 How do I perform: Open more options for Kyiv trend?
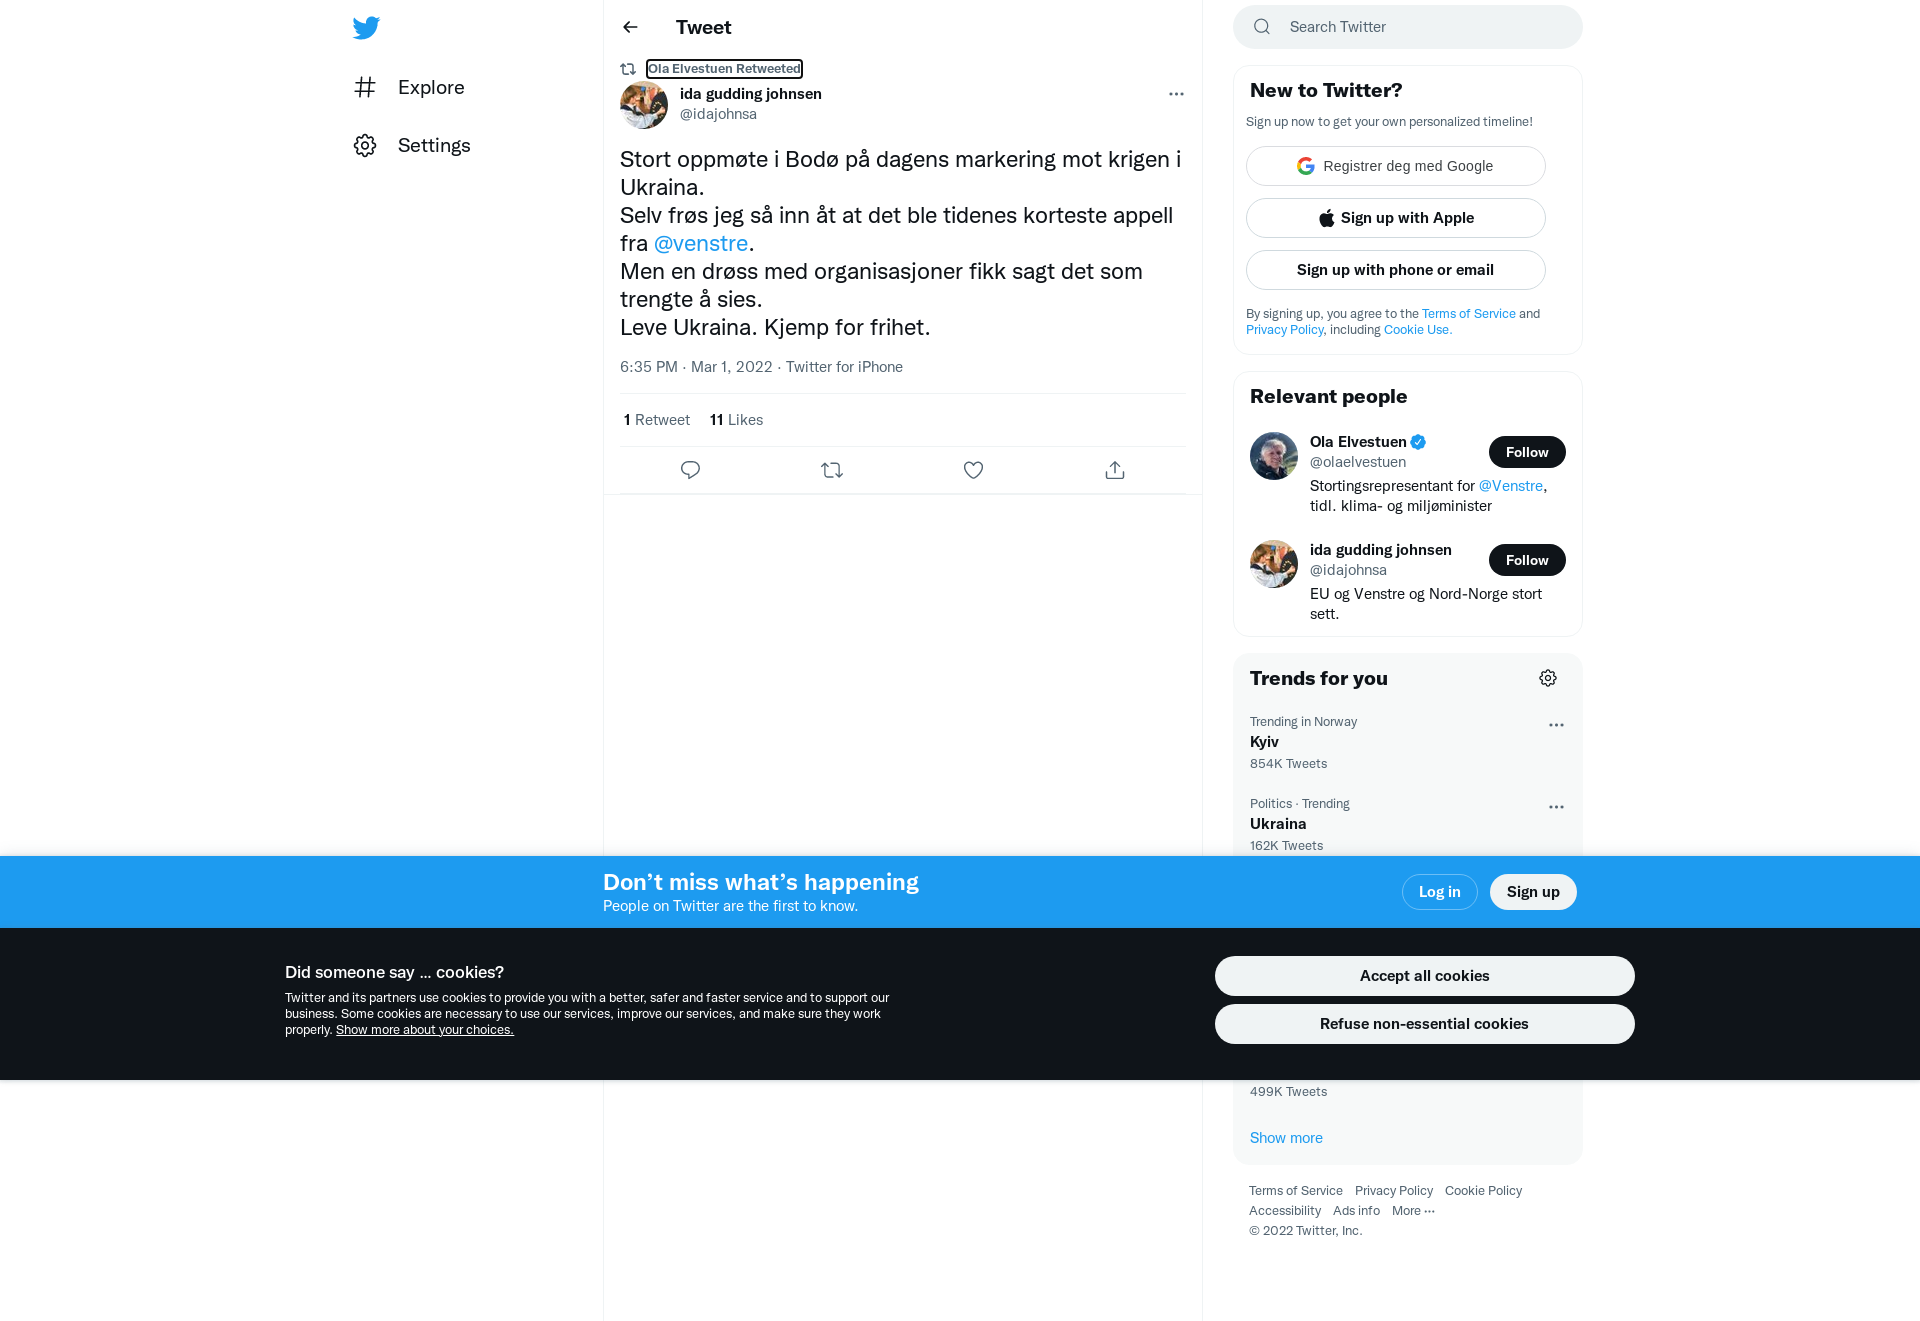(x=1556, y=725)
